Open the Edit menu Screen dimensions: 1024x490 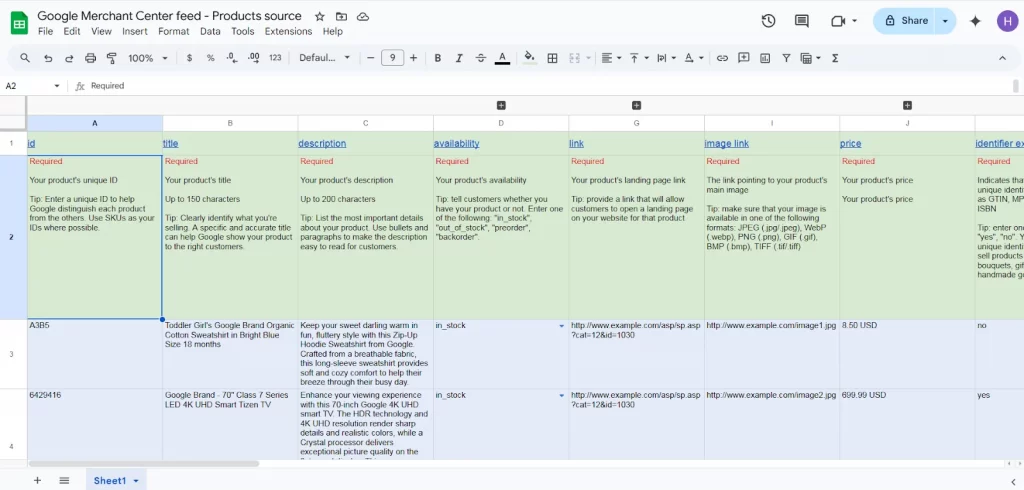point(72,31)
